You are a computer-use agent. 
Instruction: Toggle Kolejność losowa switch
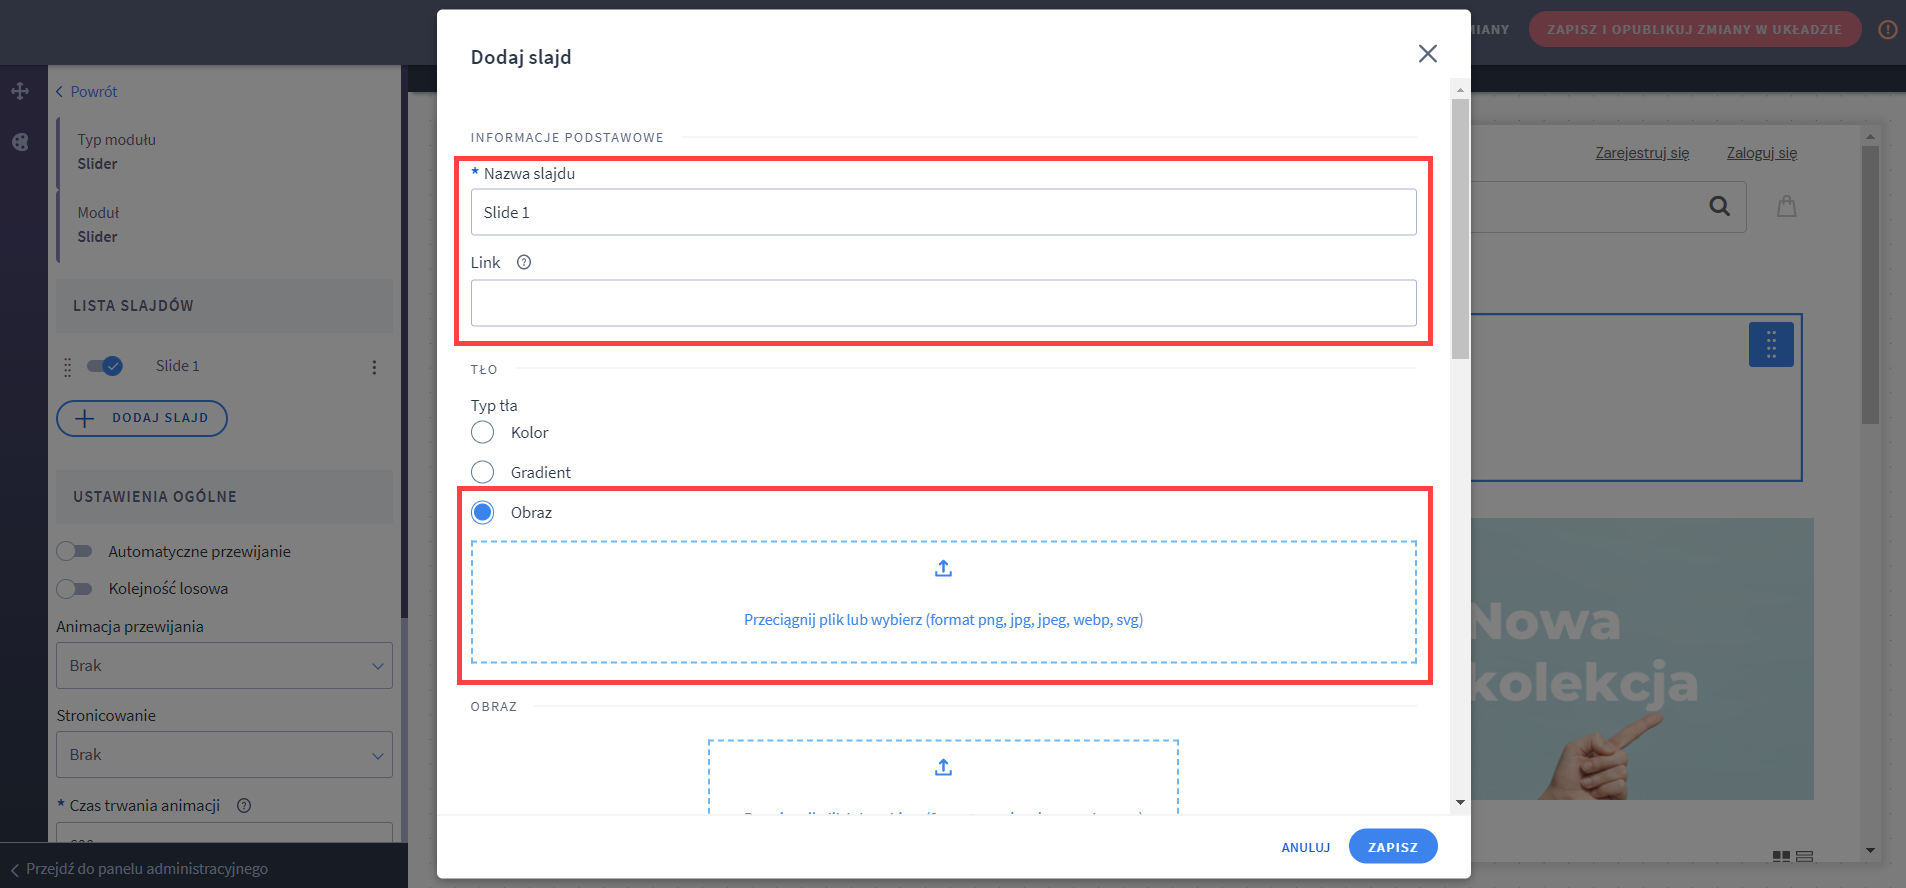[x=75, y=589]
